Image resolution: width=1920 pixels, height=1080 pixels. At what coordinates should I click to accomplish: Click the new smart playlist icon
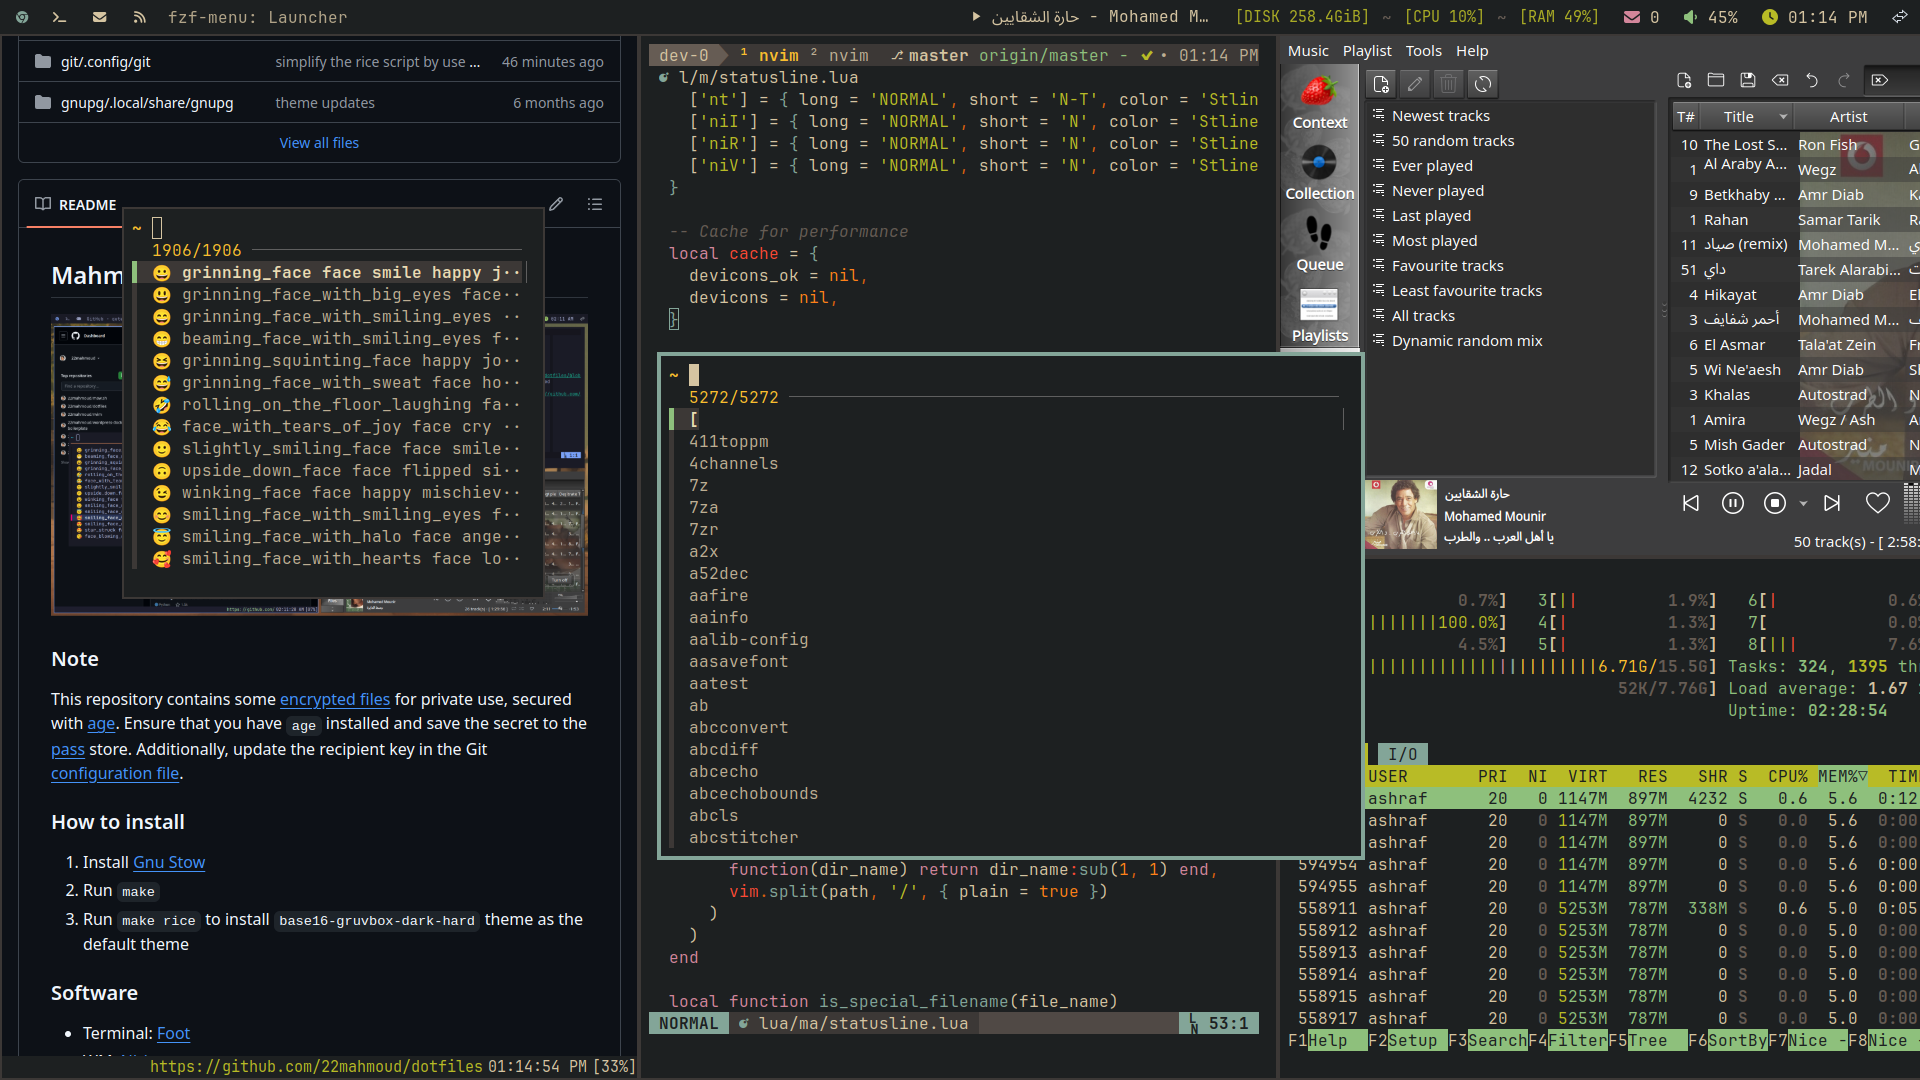pos(1381,84)
